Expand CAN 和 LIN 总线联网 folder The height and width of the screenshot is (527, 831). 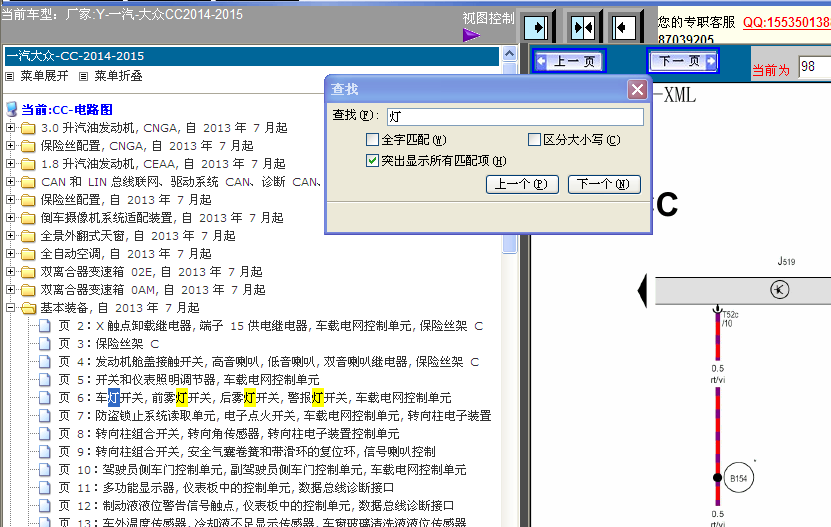click(10, 182)
